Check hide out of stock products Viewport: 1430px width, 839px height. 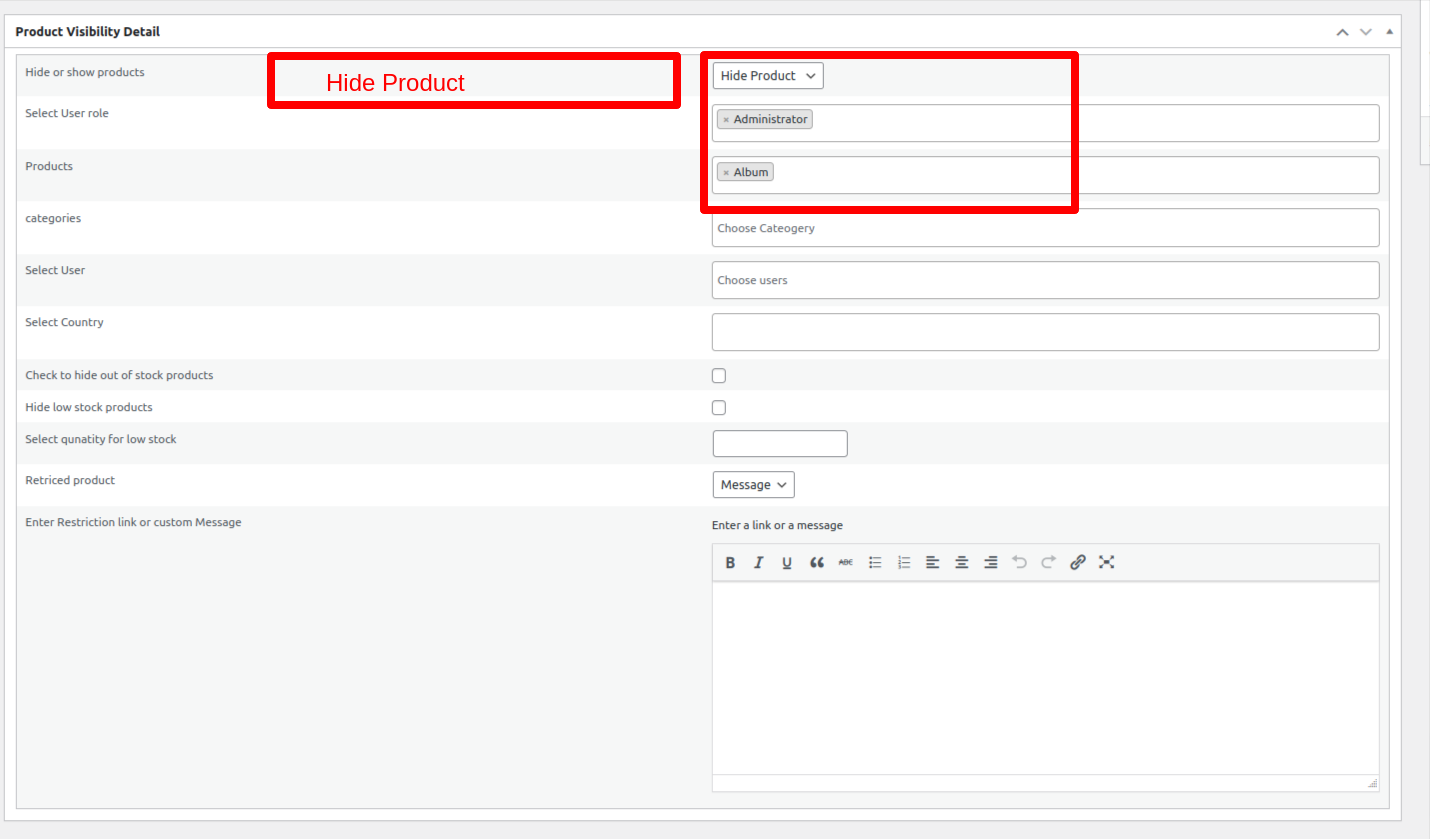[719, 376]
